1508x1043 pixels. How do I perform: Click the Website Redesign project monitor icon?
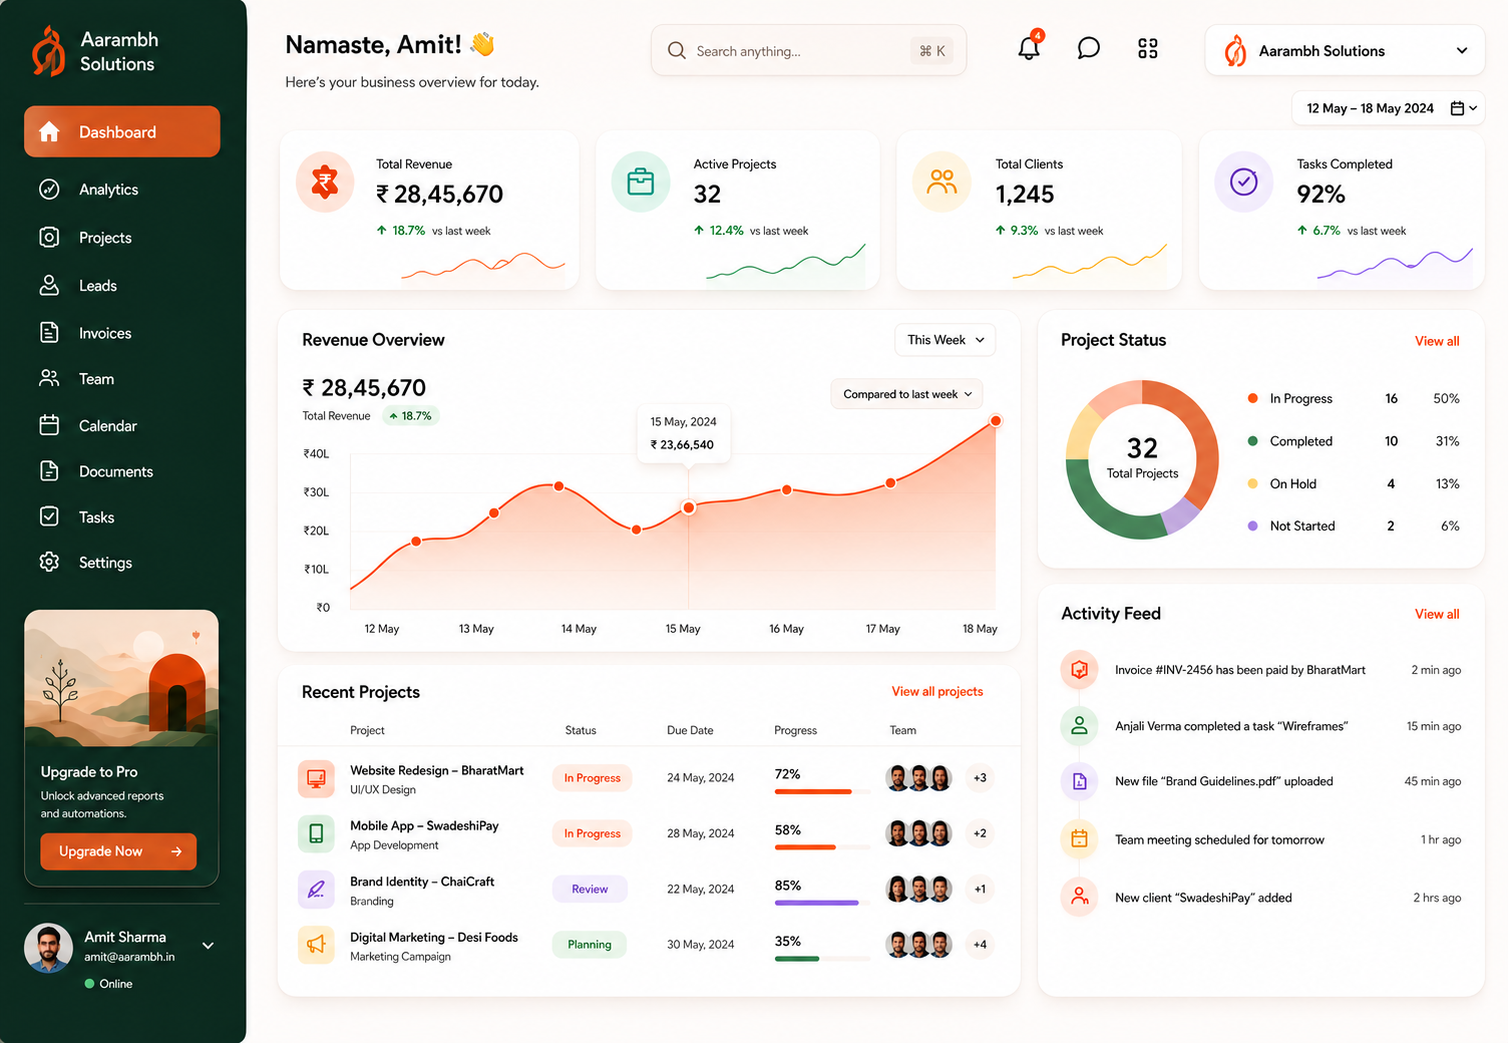316,778
